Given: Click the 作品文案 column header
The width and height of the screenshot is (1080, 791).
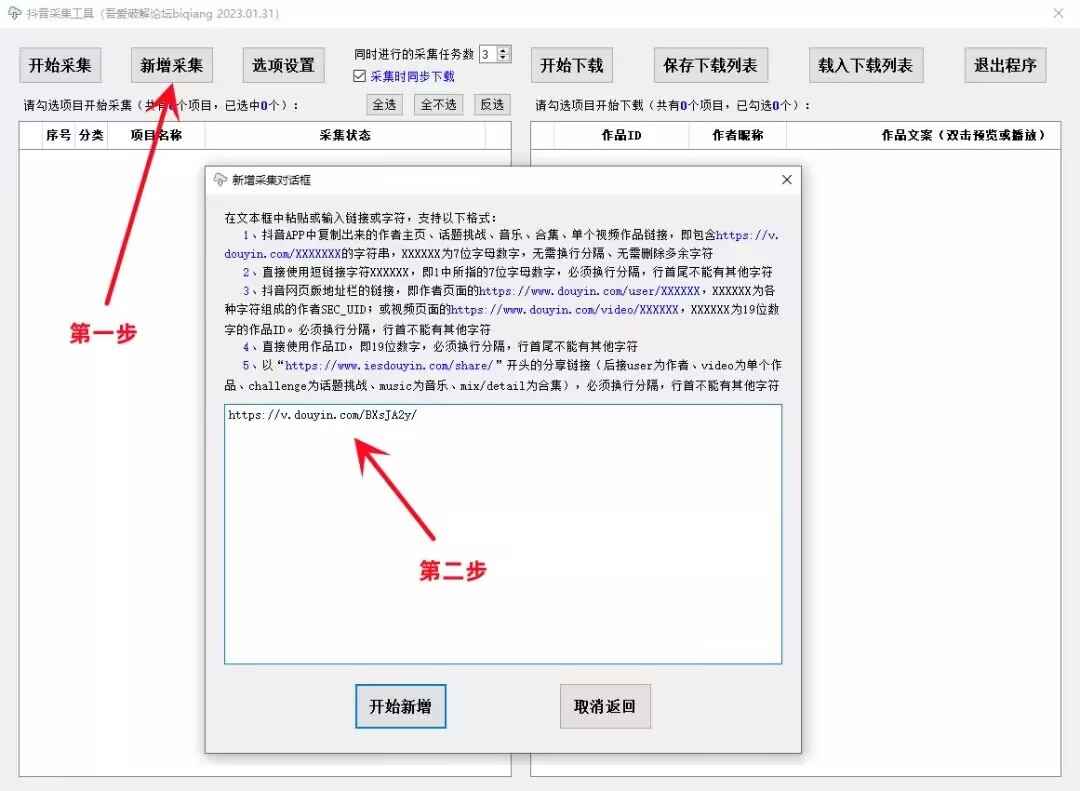Looking at the screenshot, I should (x=923, y=135).
